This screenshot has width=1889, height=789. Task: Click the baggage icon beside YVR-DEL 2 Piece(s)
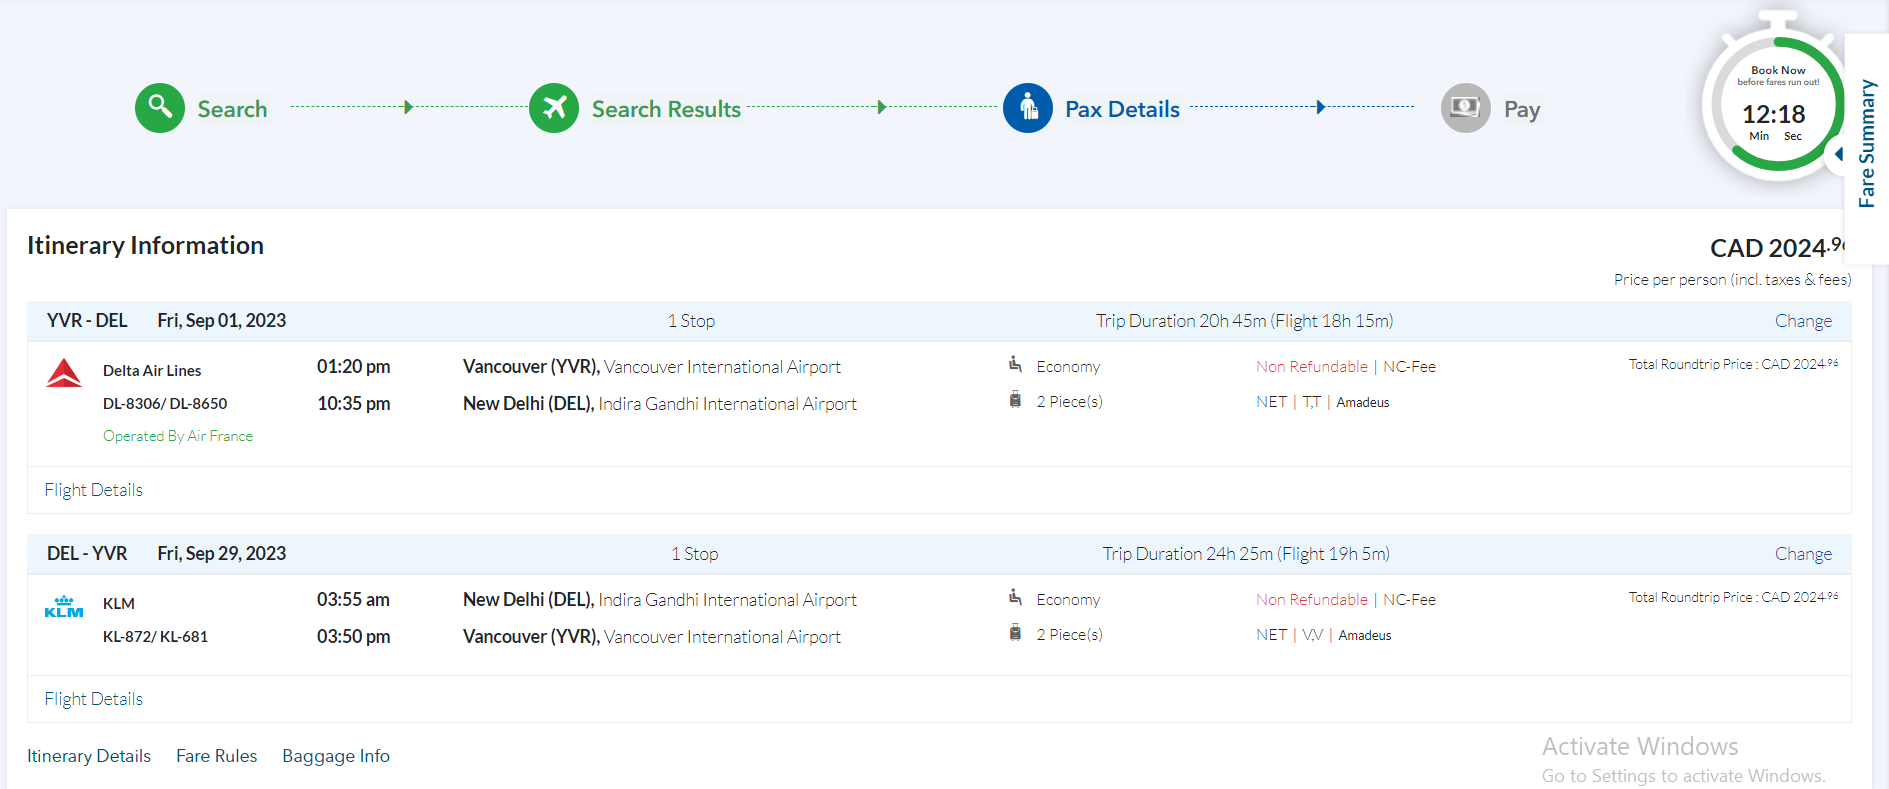coord(1015,400)
